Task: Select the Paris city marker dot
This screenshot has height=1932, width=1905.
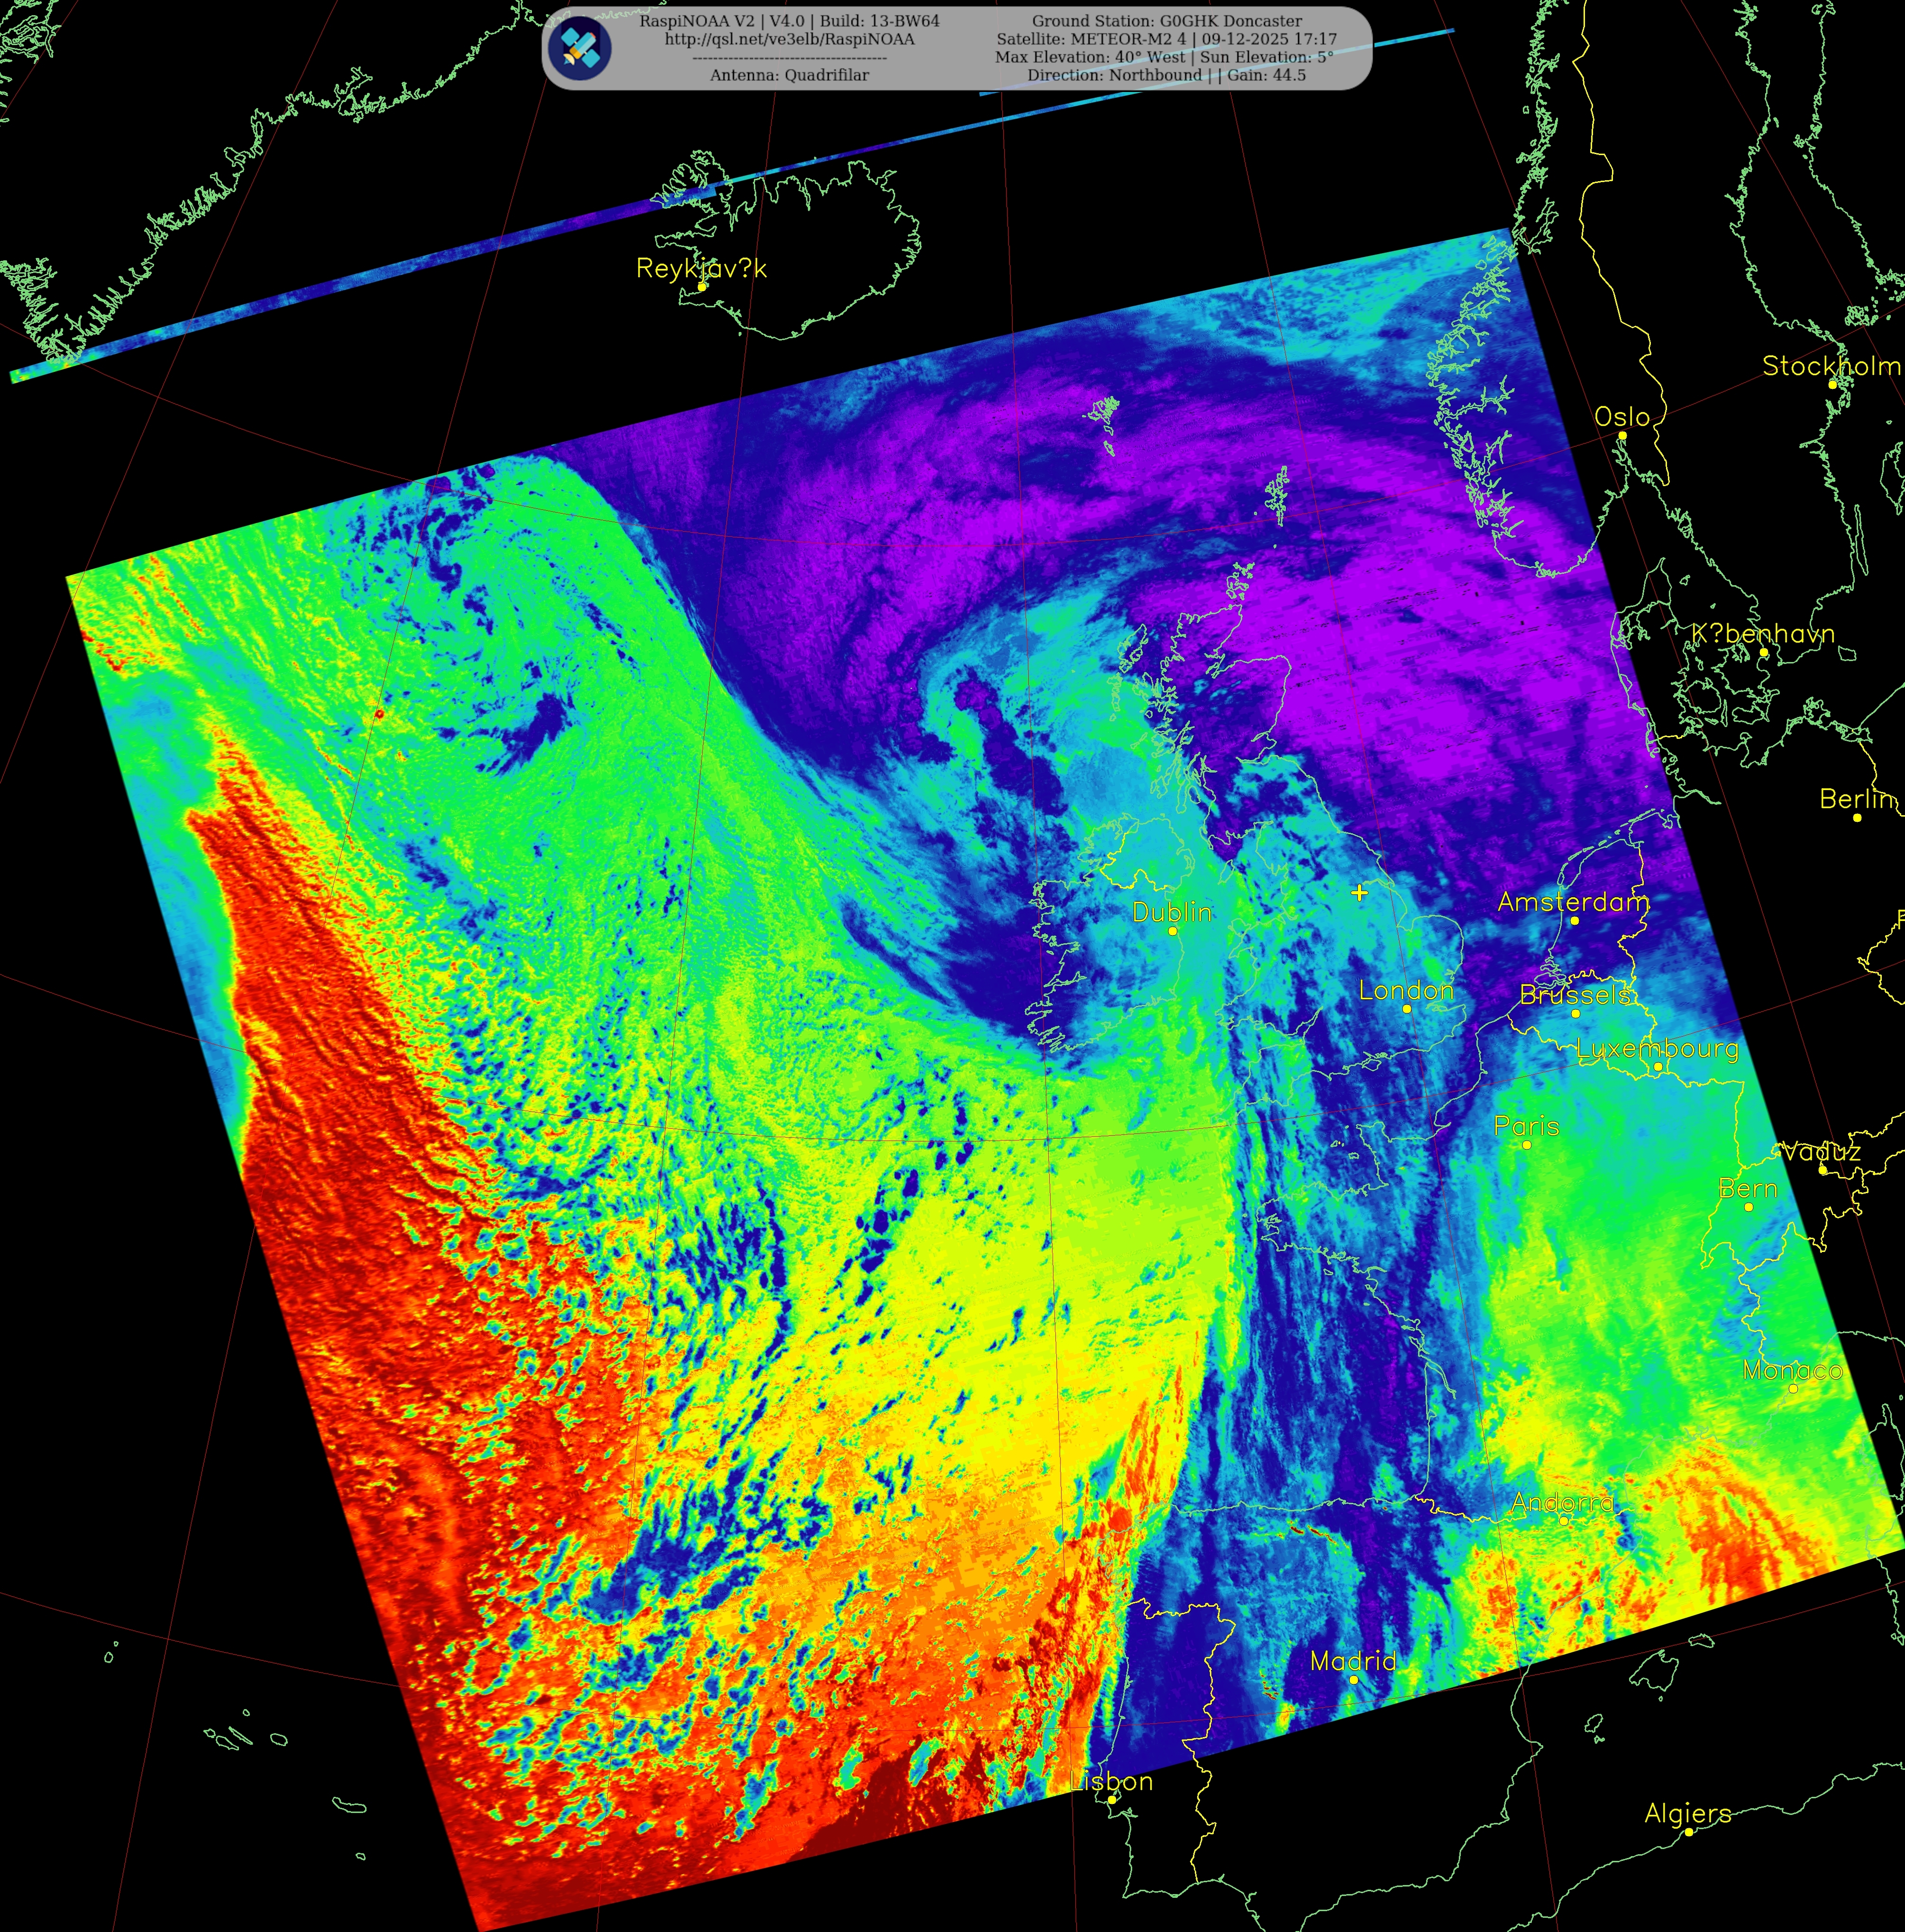Action: click(x=1527, y=1145)
